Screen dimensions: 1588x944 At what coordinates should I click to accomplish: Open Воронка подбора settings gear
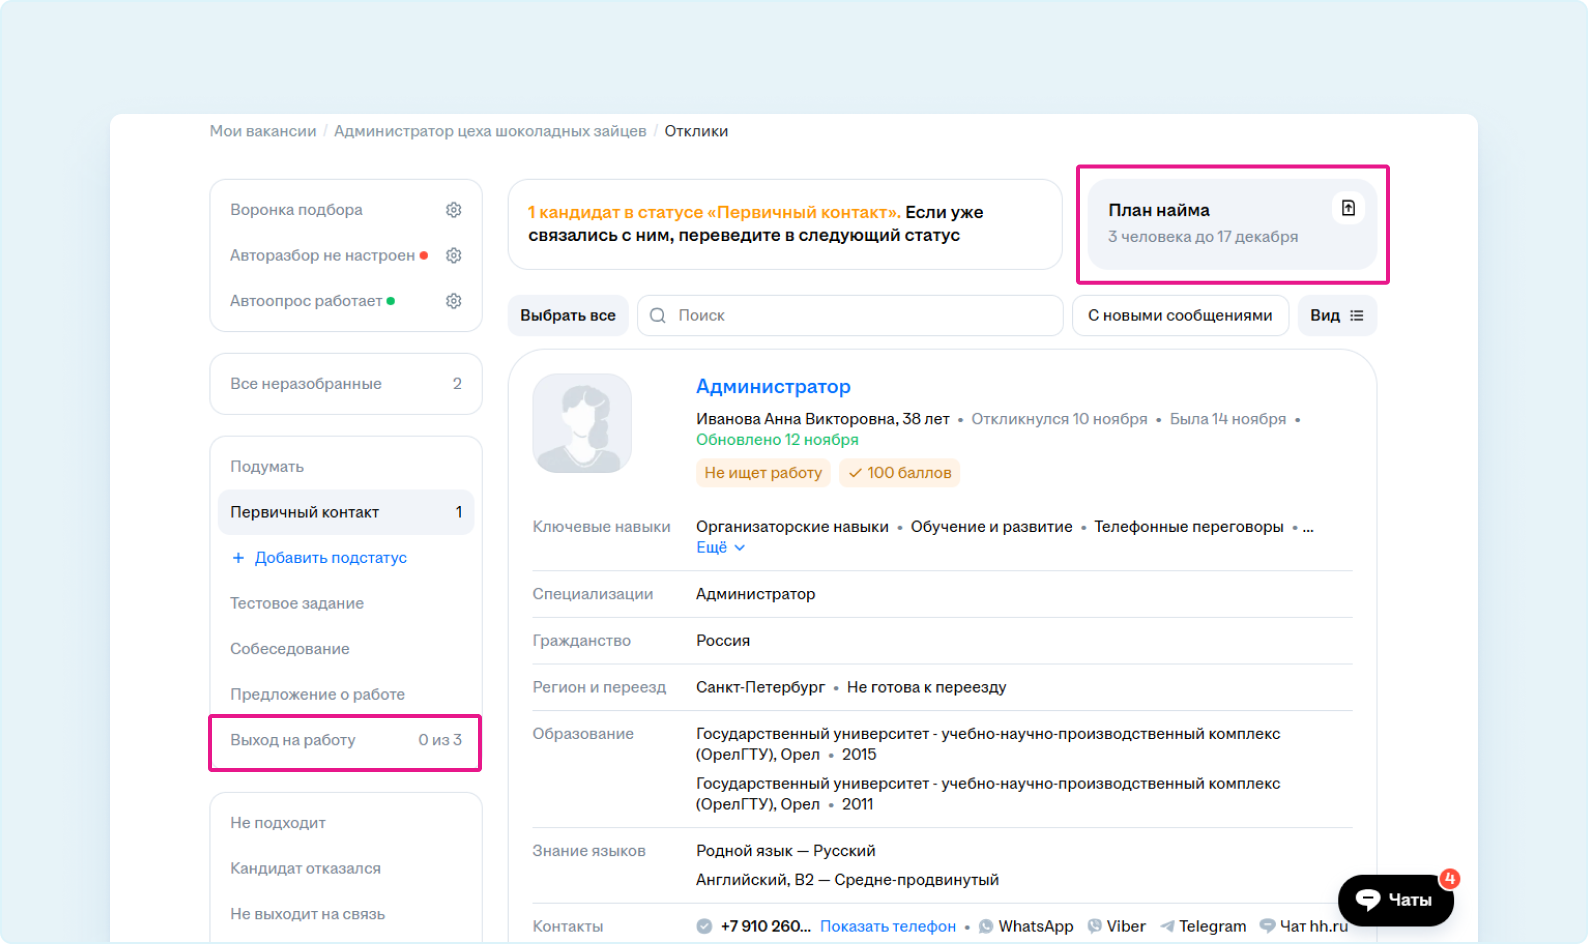453,210
